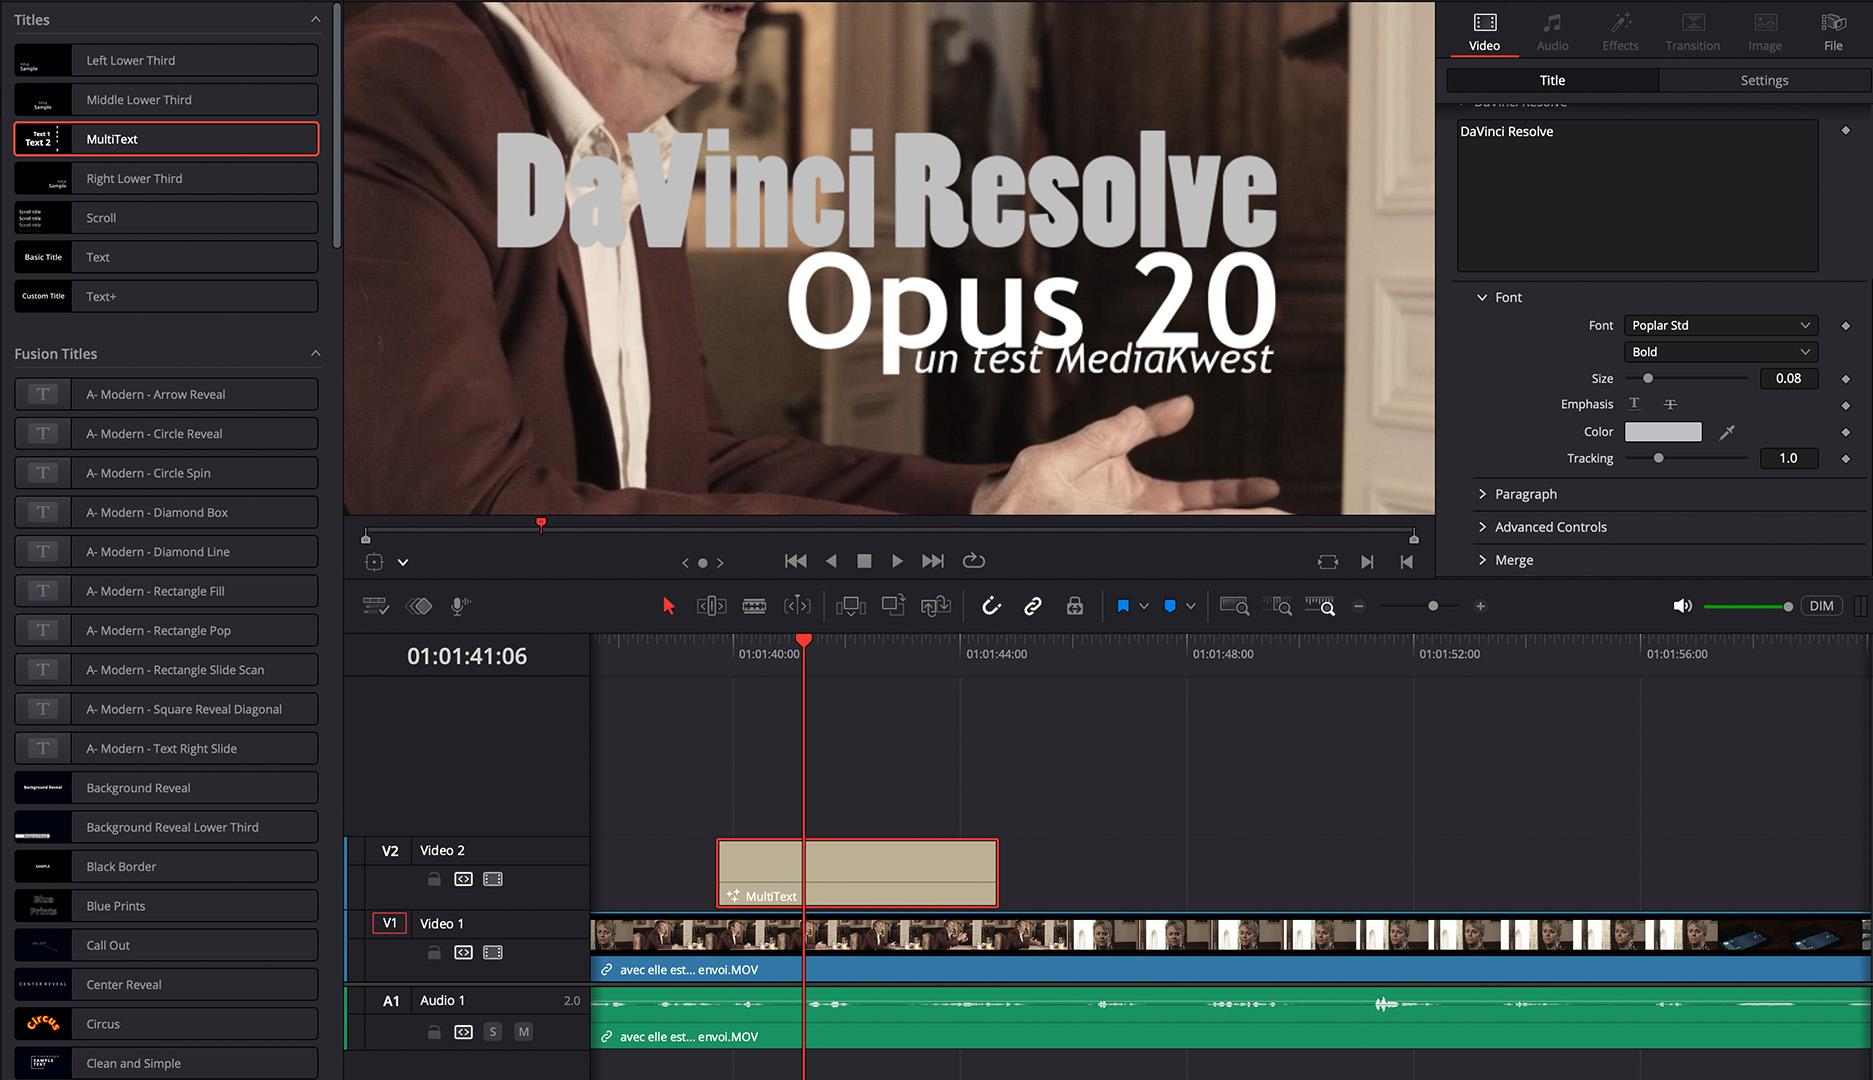Click the text Color swatch

[x=1662, y=432]
